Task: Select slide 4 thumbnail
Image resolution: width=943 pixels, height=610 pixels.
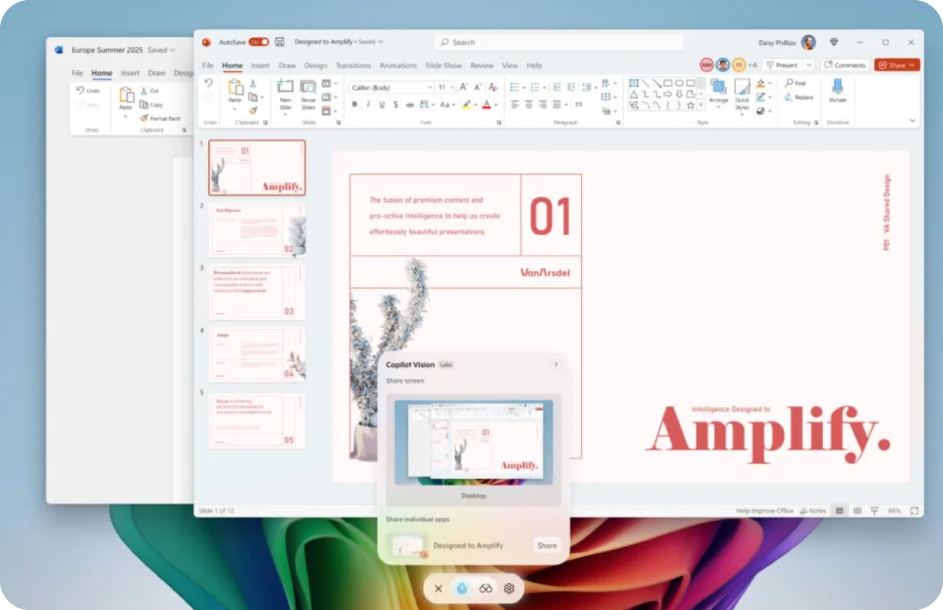Action: pos(257,354)
